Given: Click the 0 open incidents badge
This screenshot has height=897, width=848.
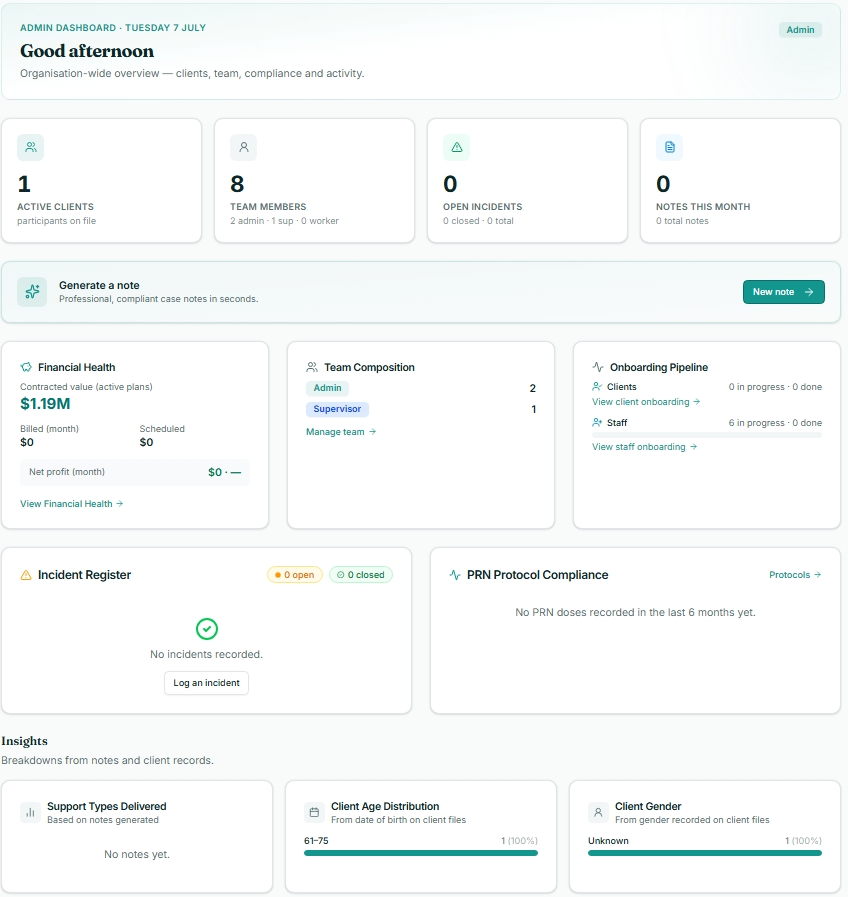Looking at the screenshot, I should click(295, 575).
